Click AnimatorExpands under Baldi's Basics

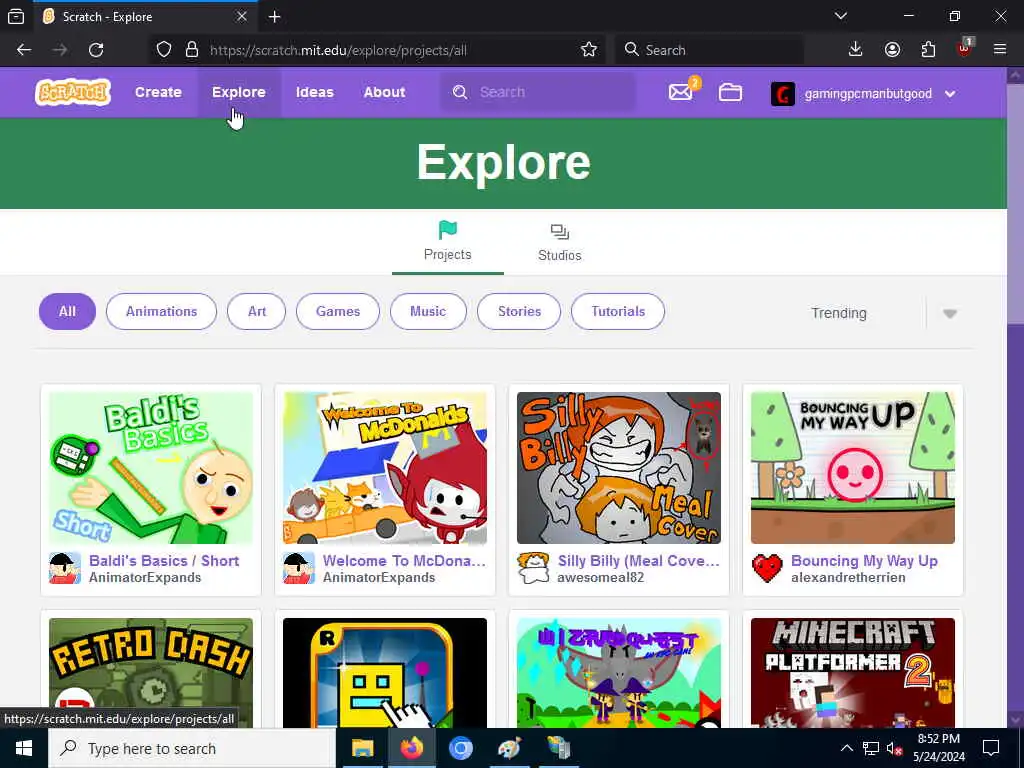click(145, 578)
